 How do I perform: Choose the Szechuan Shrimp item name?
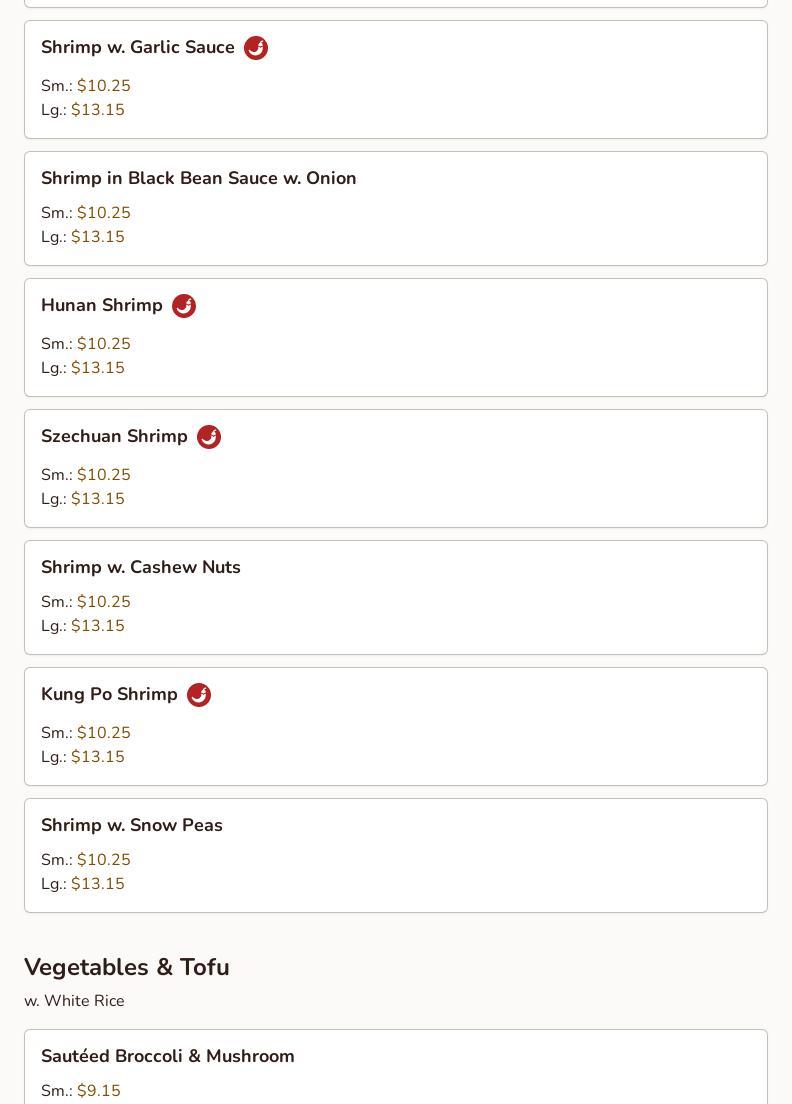114,437
